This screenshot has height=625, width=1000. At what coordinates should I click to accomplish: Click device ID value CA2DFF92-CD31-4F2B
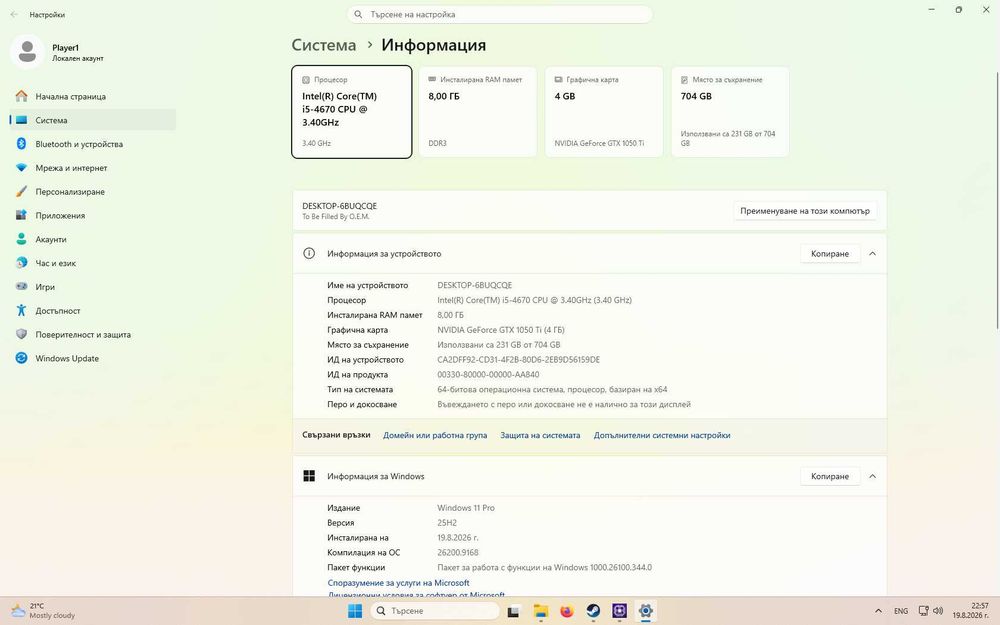pyautogui.click(x=518, y=360)
